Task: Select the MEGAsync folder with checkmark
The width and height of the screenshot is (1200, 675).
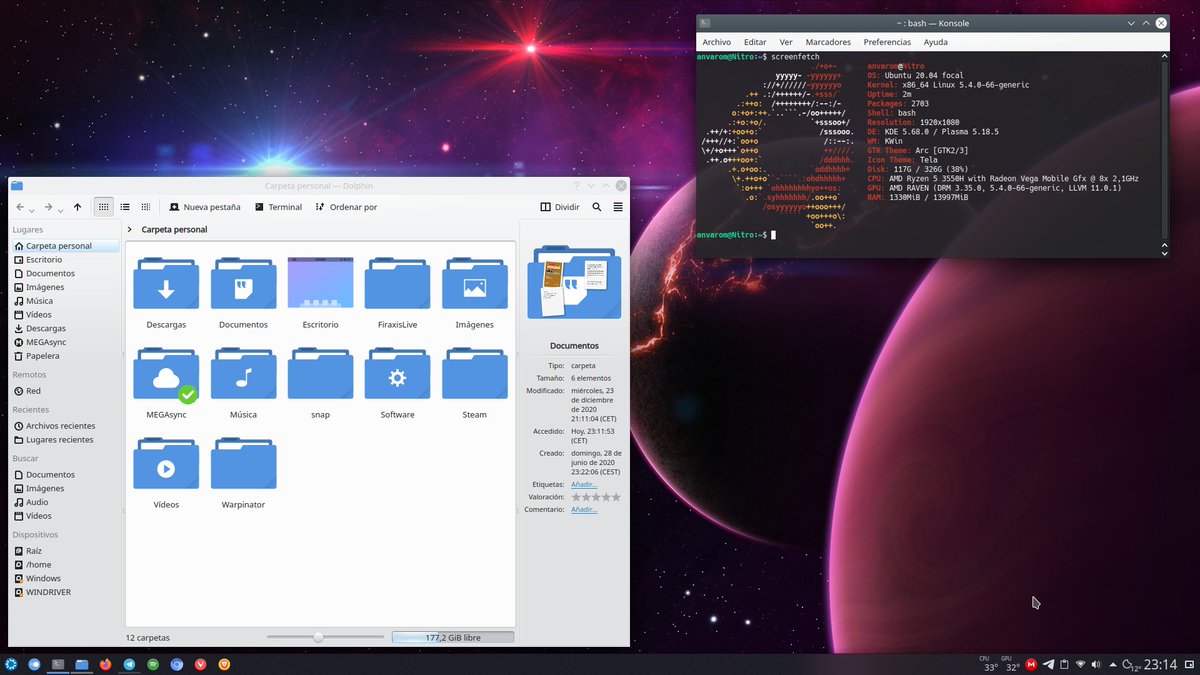Action: click(x=166, y=375)
